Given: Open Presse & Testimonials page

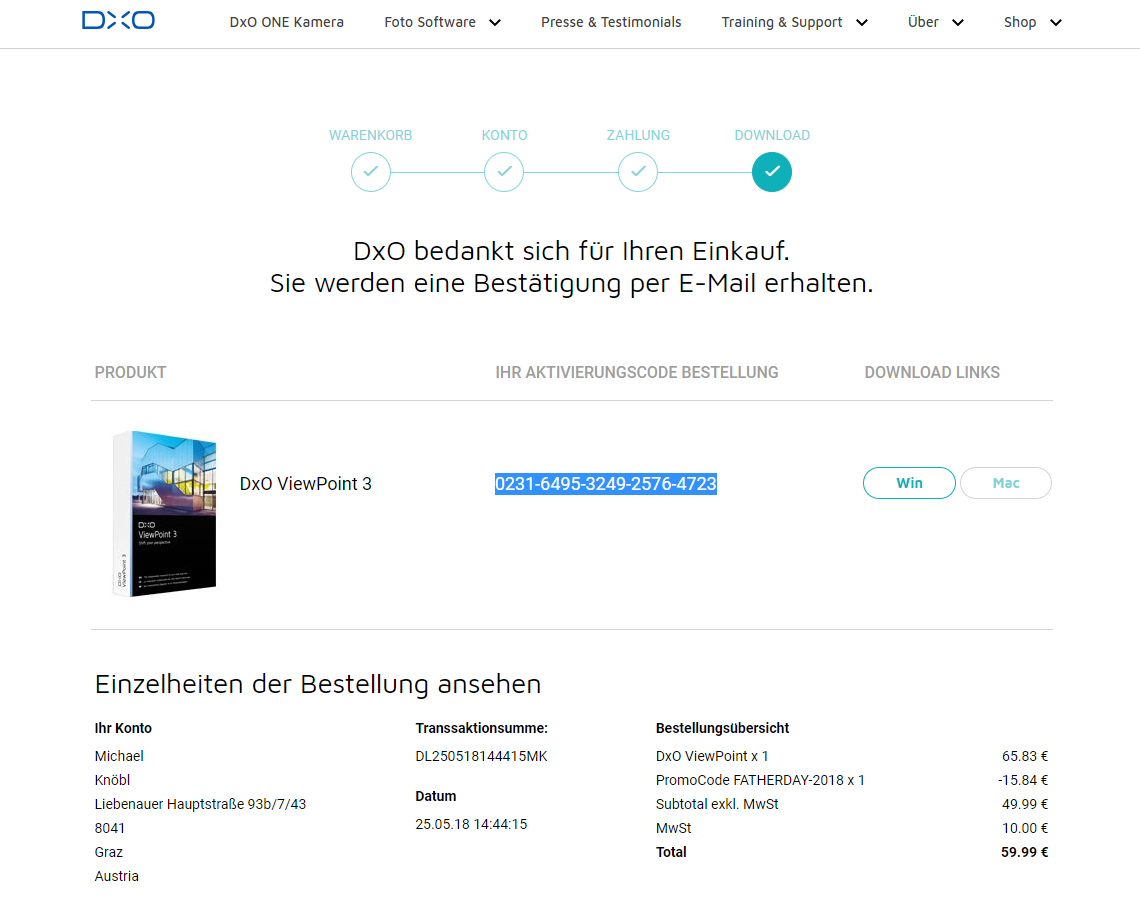Looking at the screenshot, I should click(x=611, y=23).
